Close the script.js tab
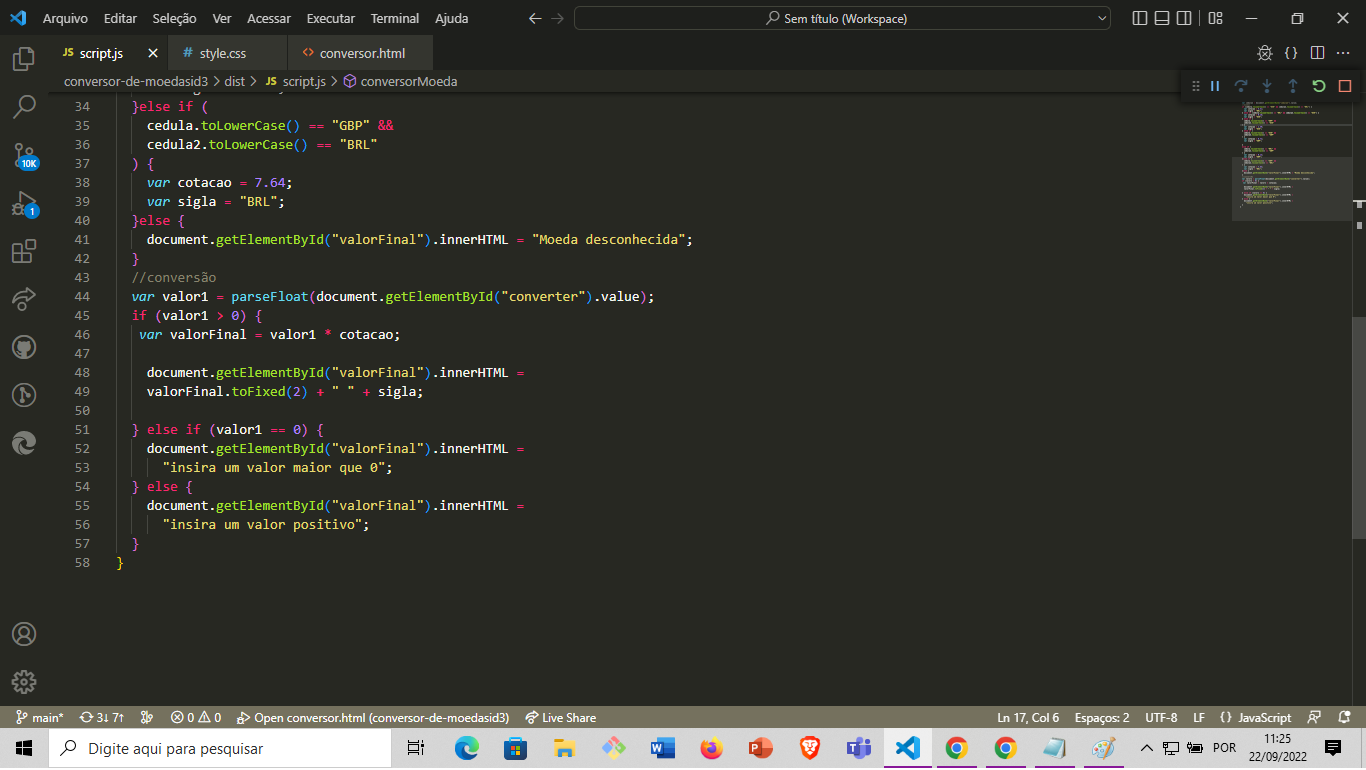Image resolution: width=1366 pixels, height=770 pixels. tap(153, 53)
